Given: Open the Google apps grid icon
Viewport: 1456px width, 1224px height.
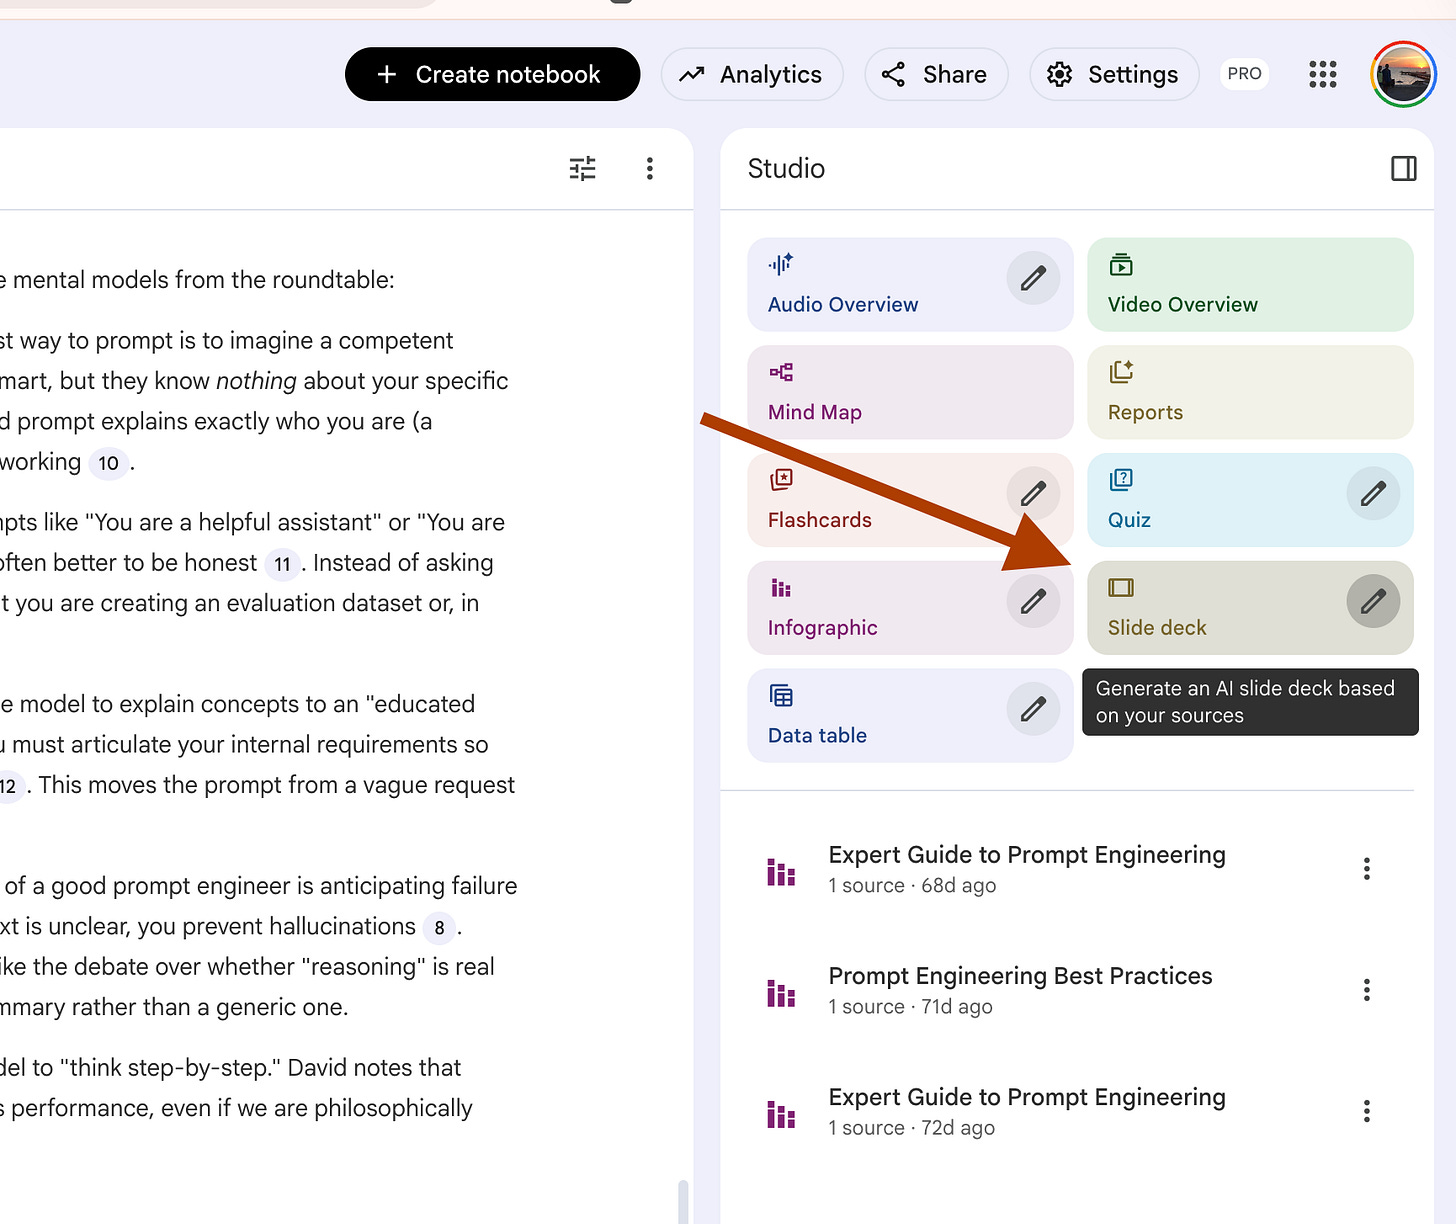Looking at the screenshot, I should 1323,74.
